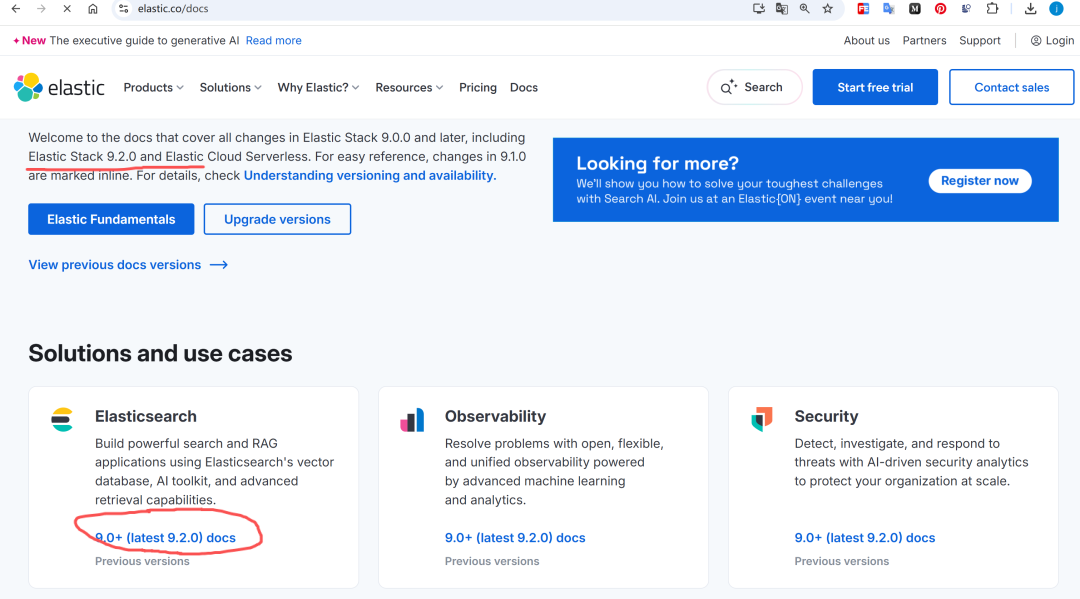Click the Observability product icon
This screenshot has width=1080, height=599.
(x=412, y=419)
